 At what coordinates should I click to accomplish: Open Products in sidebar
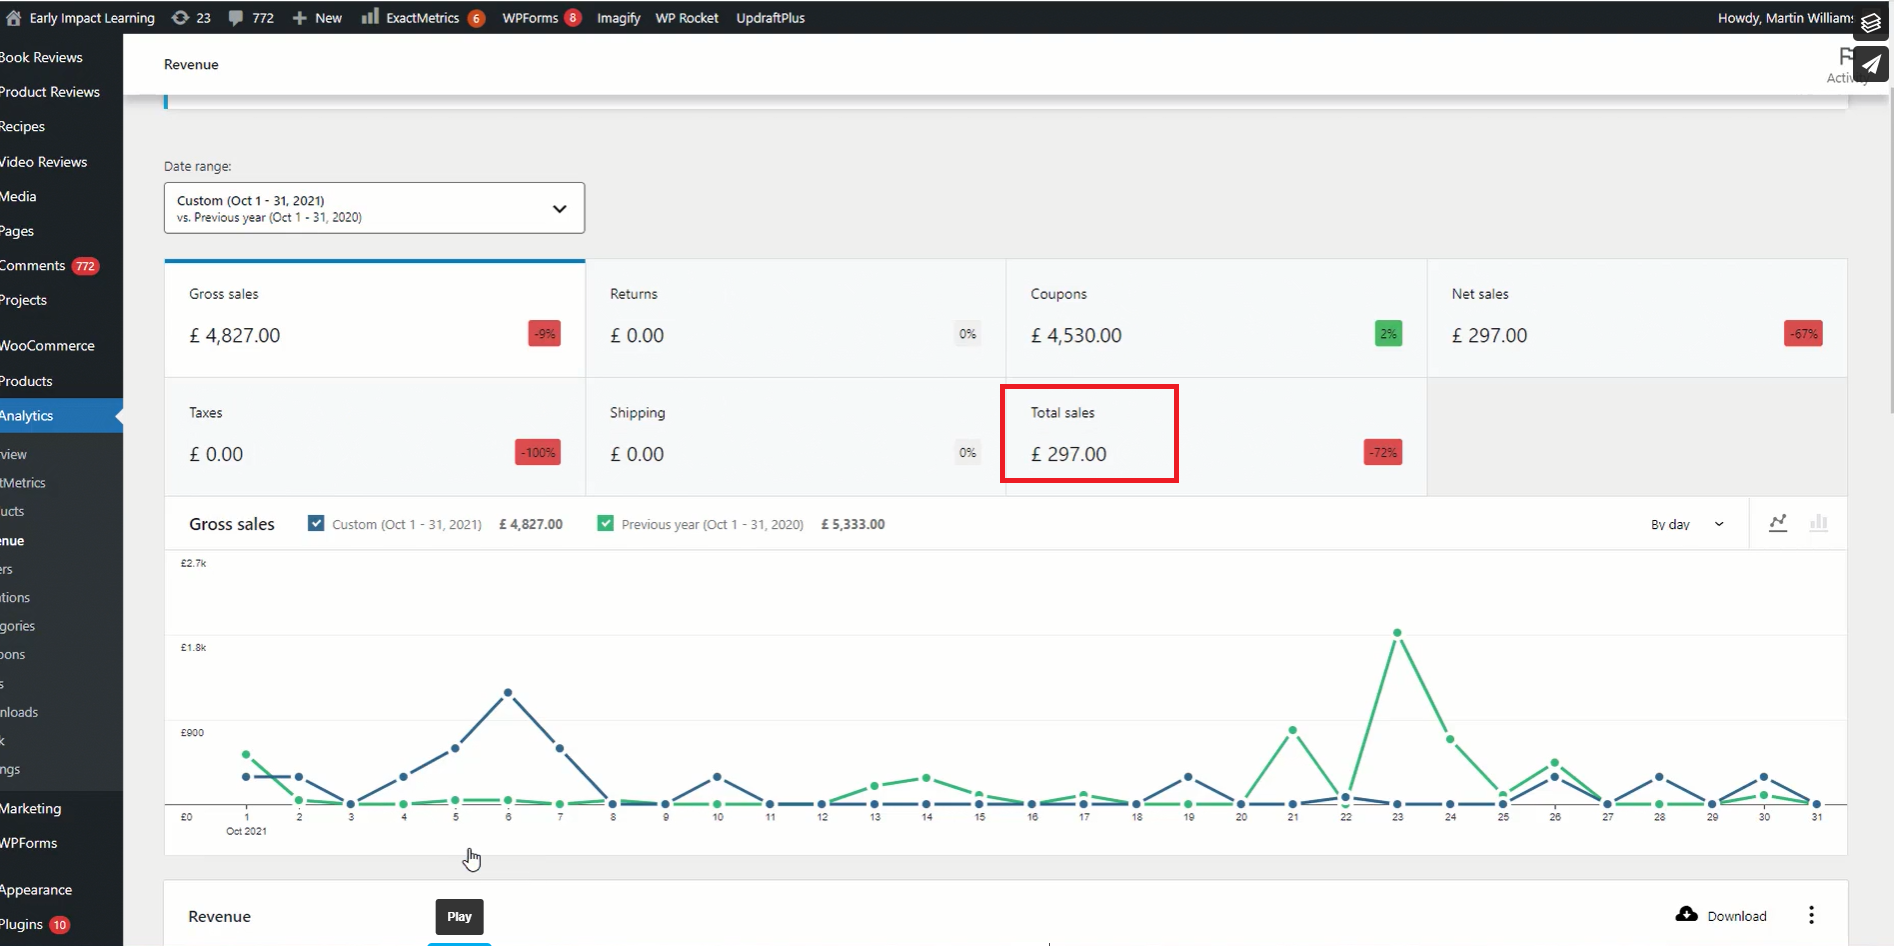click(27, 381)
